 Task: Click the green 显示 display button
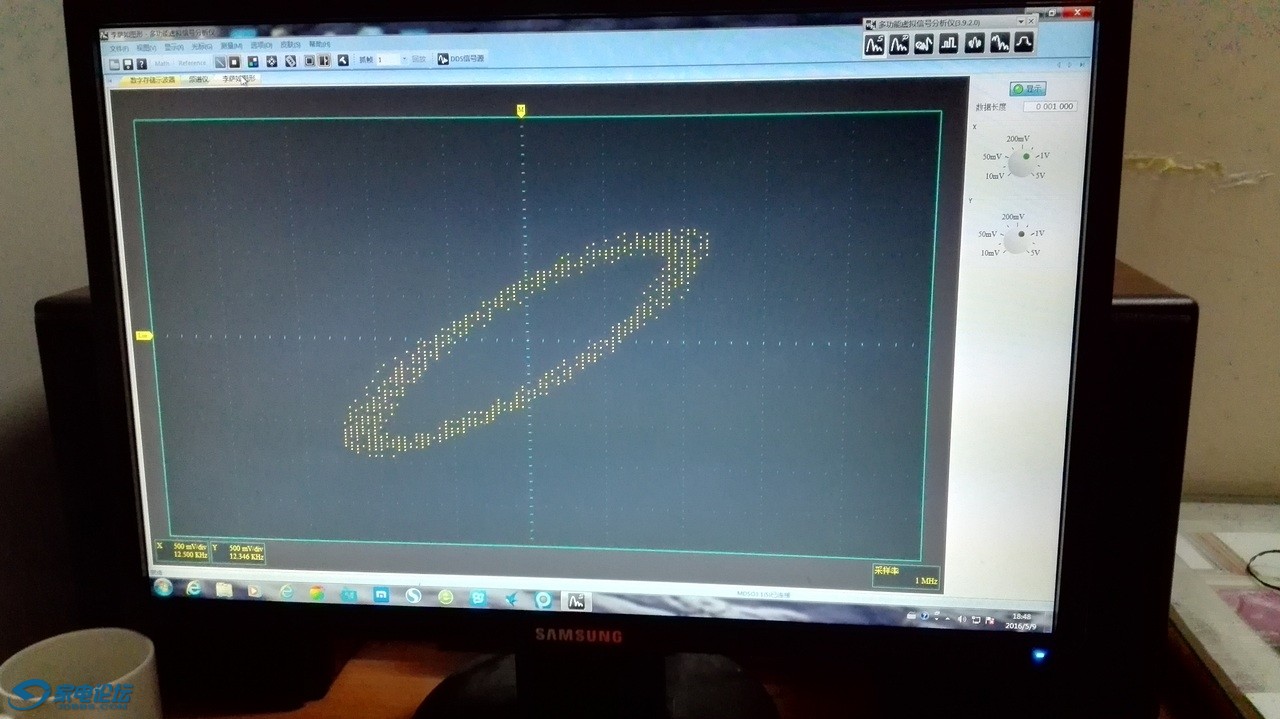pyautogui.click(x=1027, y=89)
